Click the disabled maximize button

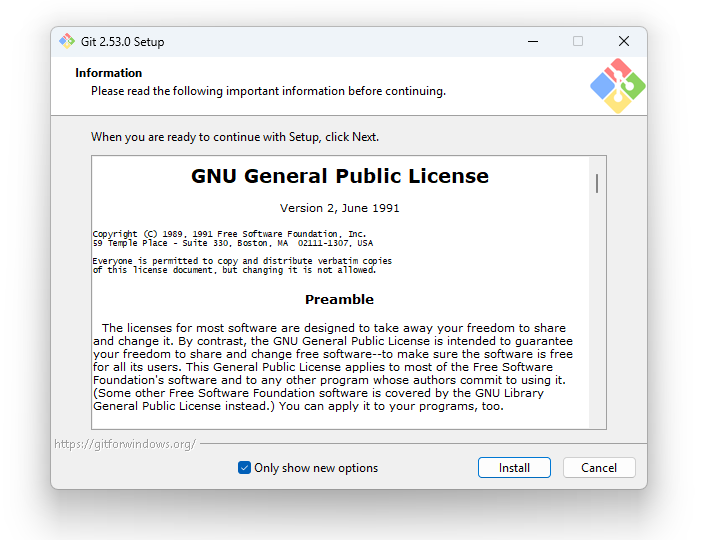point(578,41)
